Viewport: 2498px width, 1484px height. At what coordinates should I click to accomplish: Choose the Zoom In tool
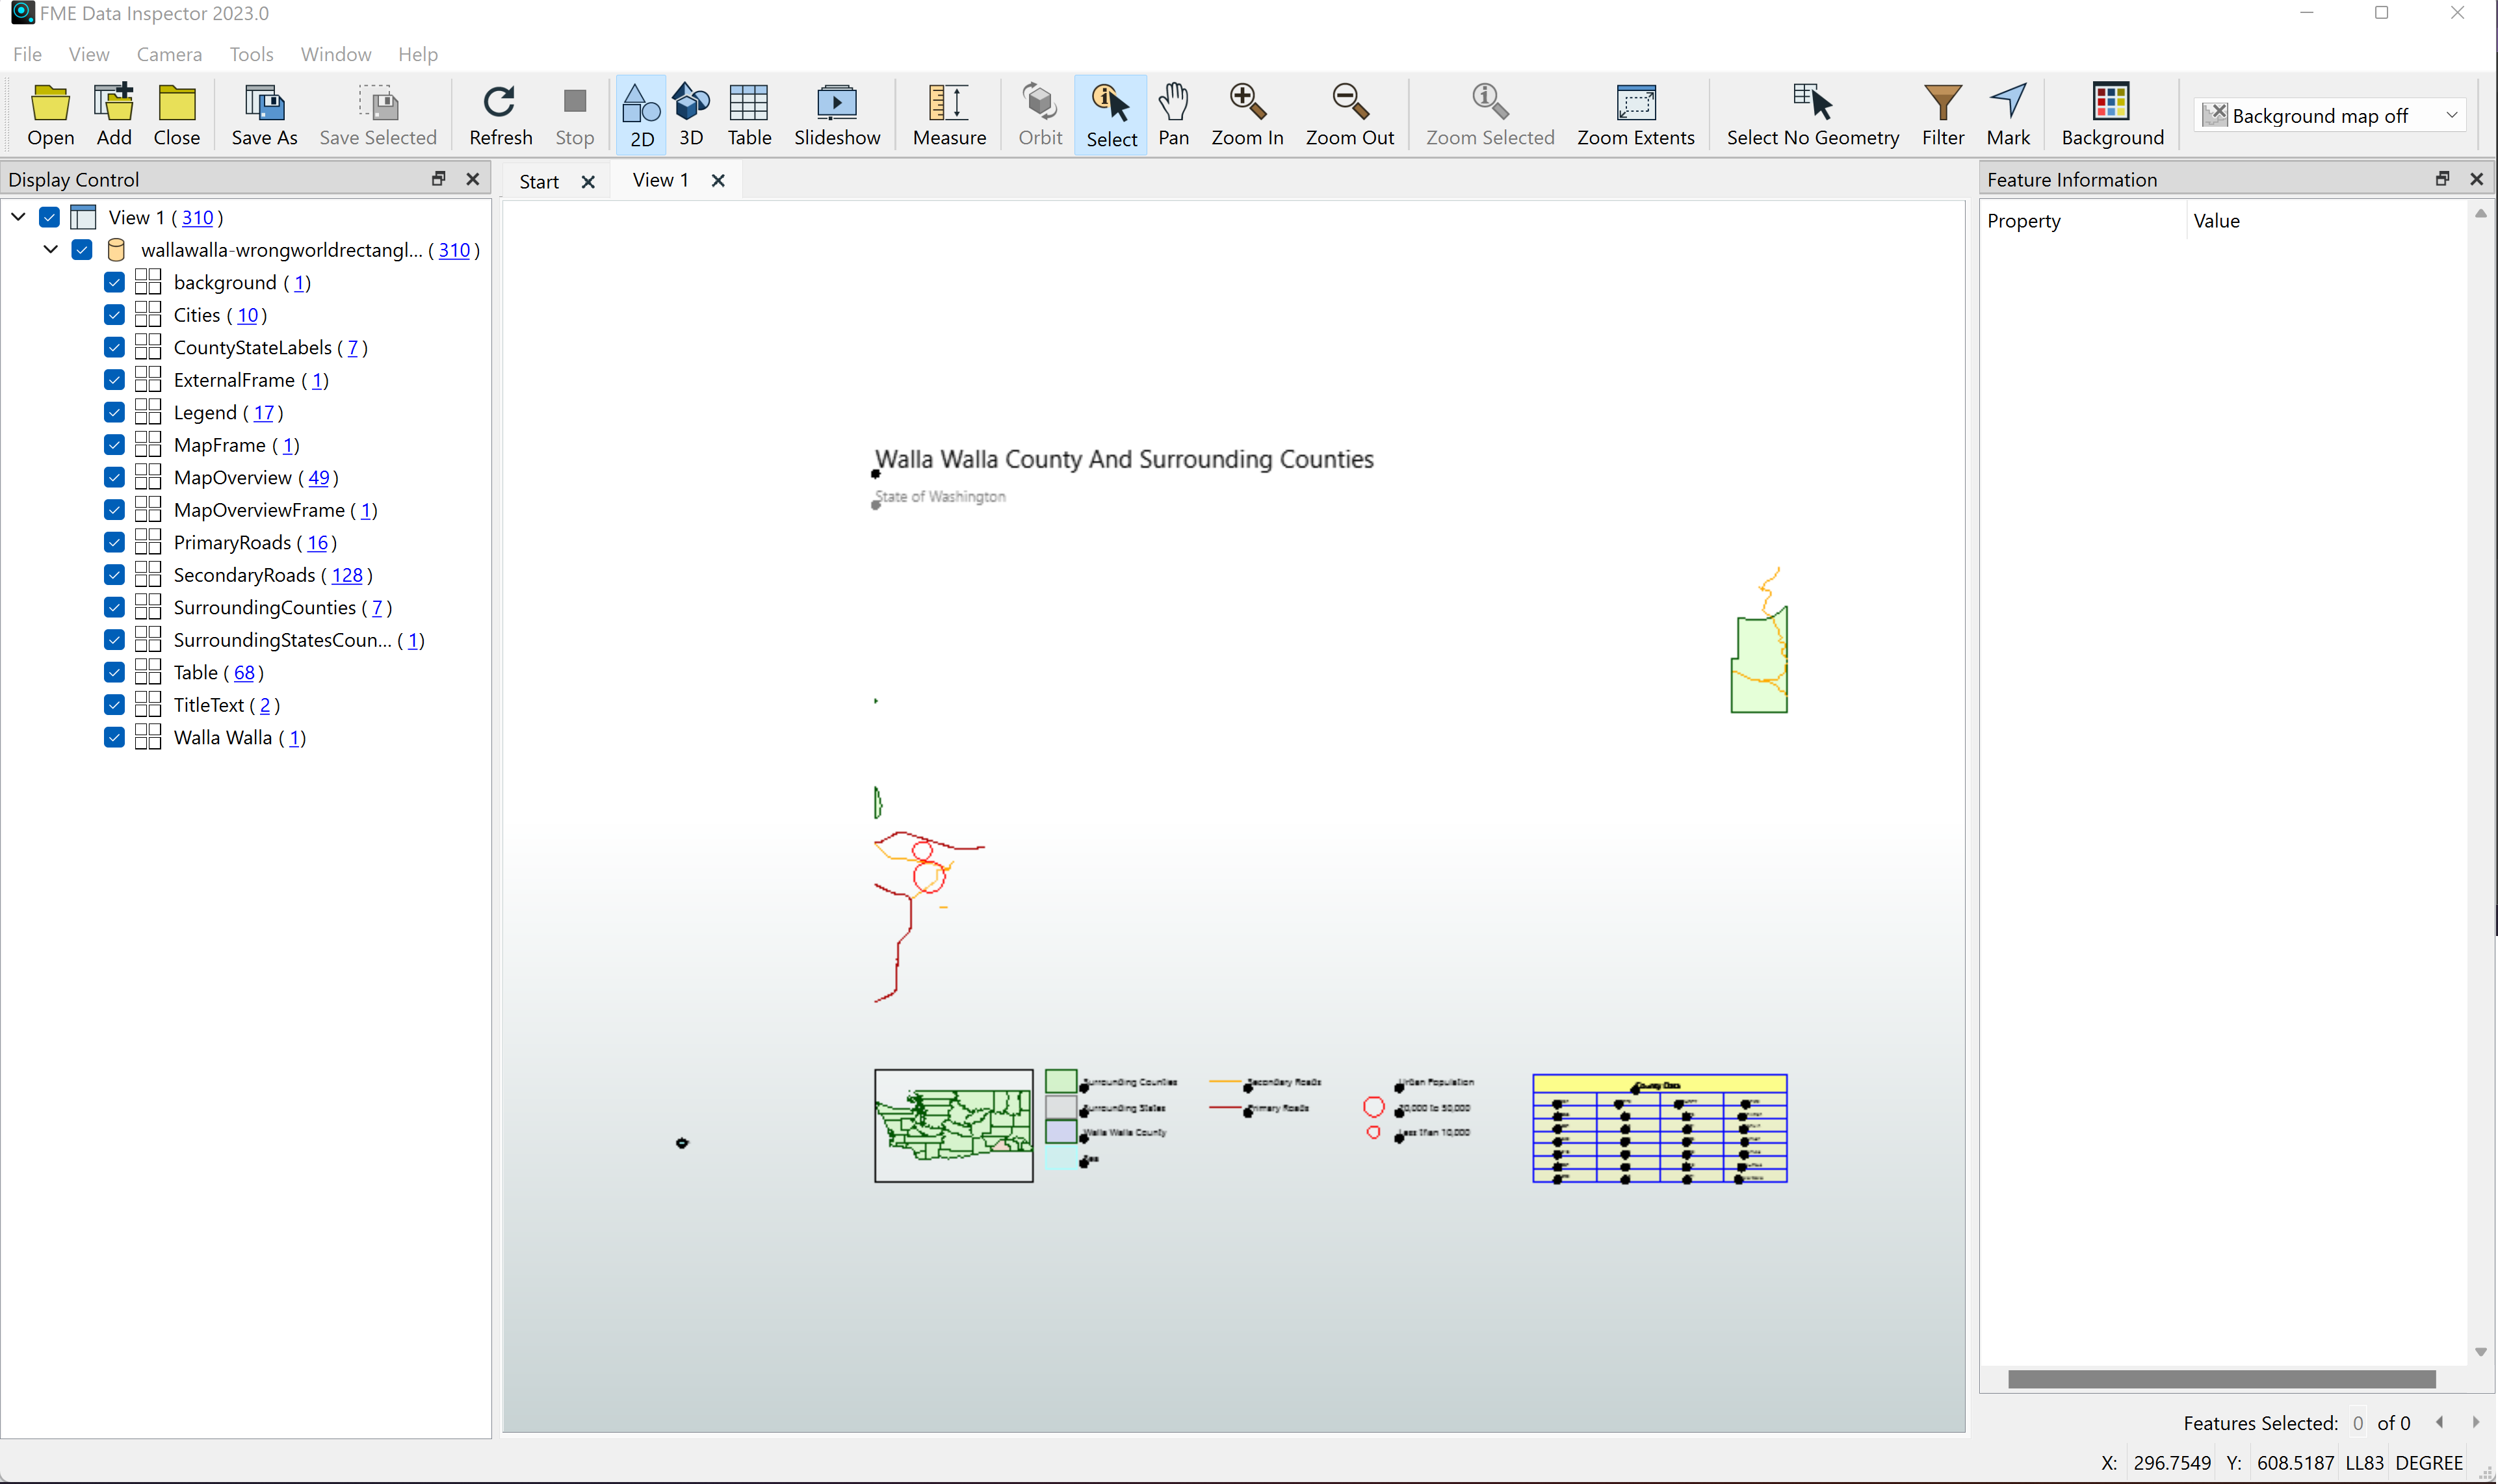click(x=1247, y=115)
